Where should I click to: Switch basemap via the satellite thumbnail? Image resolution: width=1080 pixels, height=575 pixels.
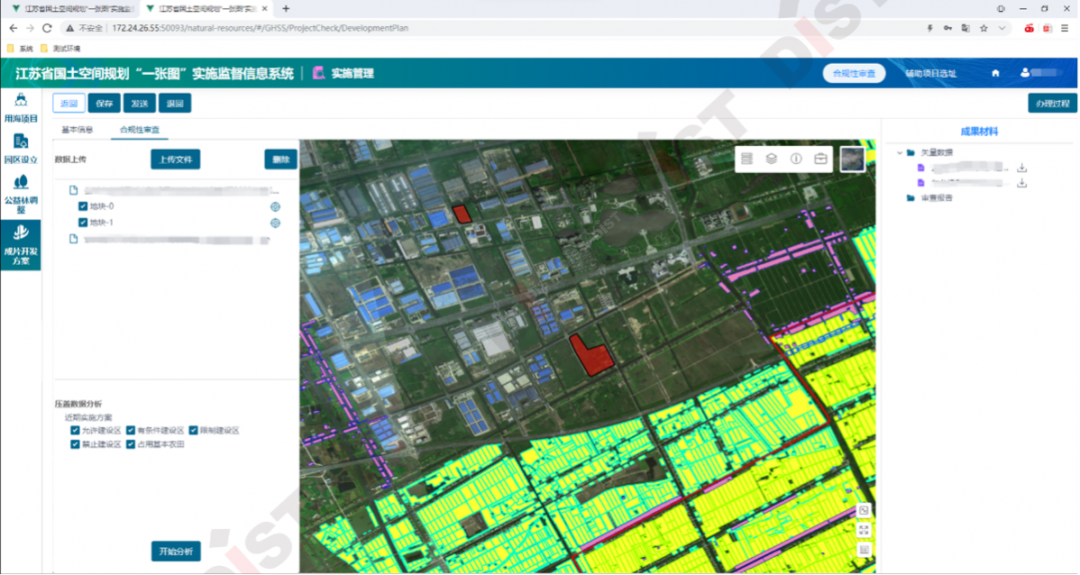point(852,159)
